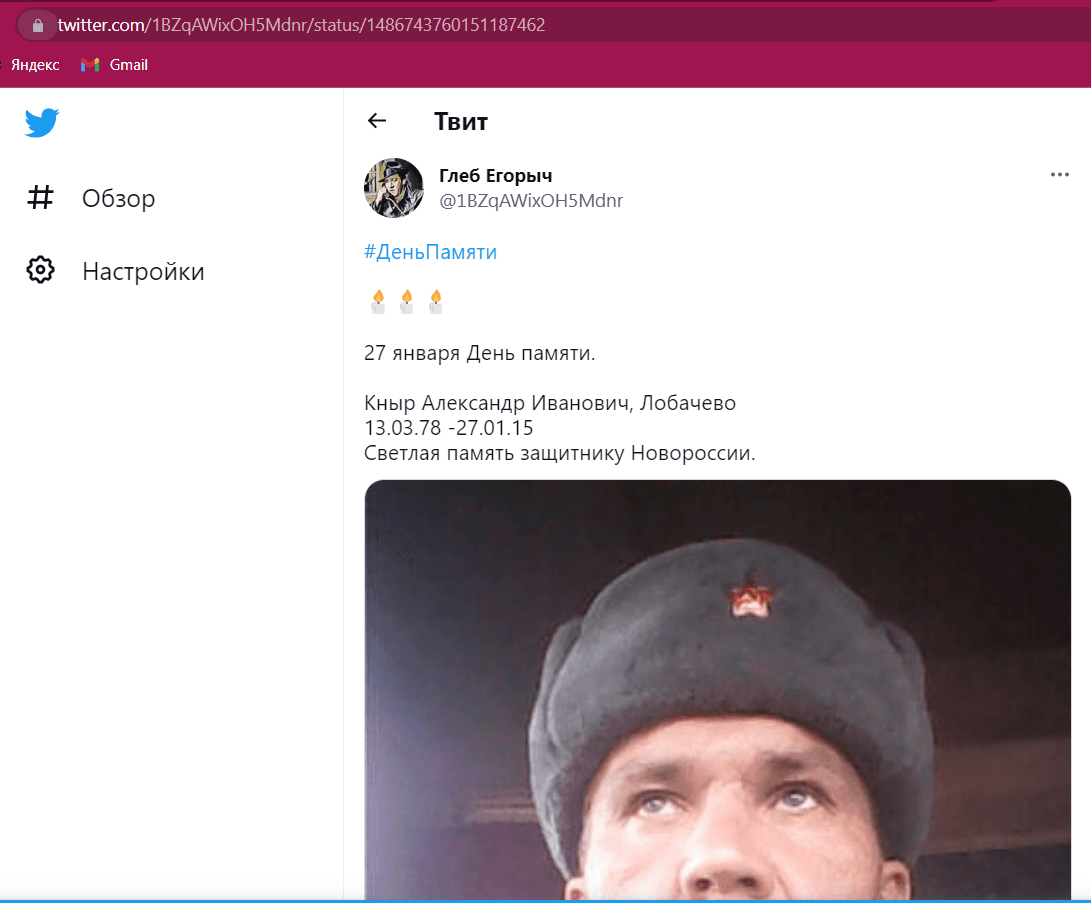Click the #ДеньПамяти hashtag link
The width and height of the screenshot is (1091, 903).
coord(431,252)
